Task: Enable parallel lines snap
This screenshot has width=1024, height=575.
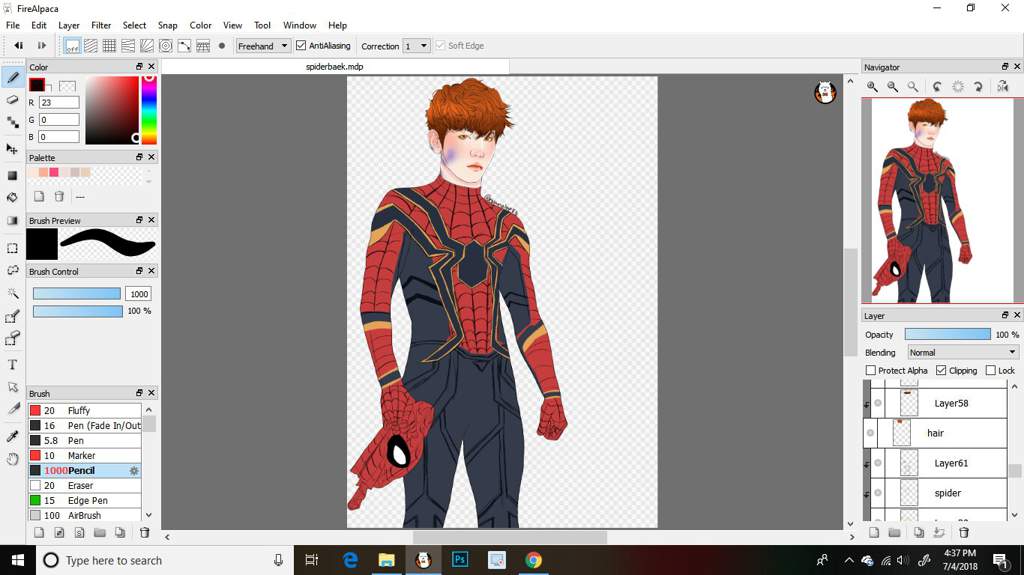Action: [91, 46]
